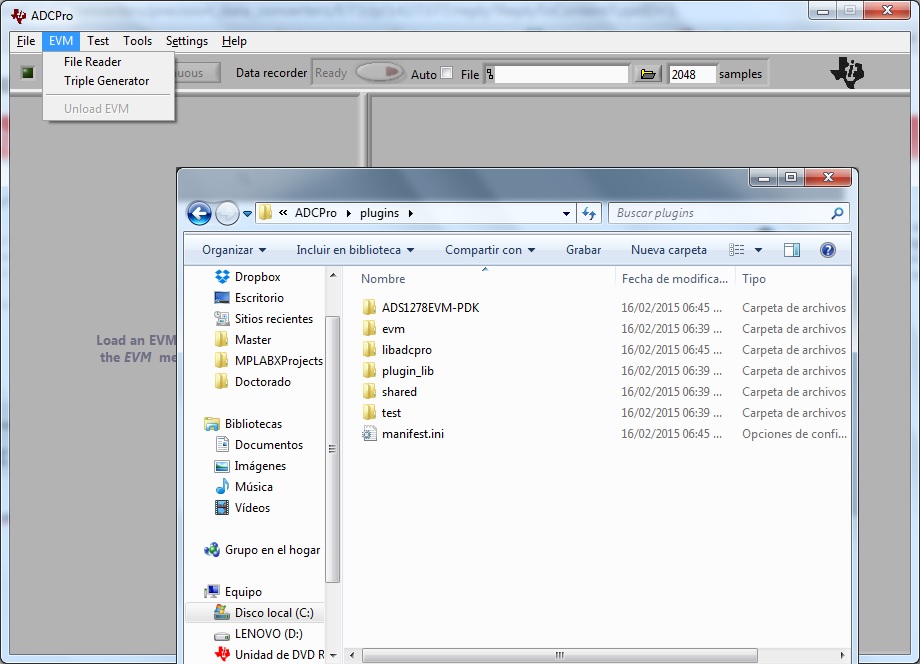Screen dimensions: 920x664
Task: Select the evm folder
Action: point(393,329)
